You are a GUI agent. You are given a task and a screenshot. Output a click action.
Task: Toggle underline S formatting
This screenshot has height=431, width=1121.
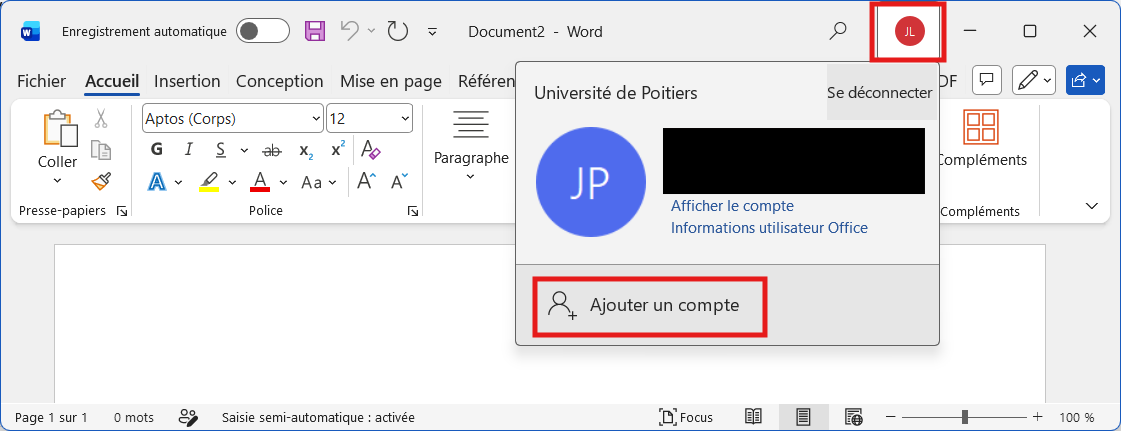point(221,150)
